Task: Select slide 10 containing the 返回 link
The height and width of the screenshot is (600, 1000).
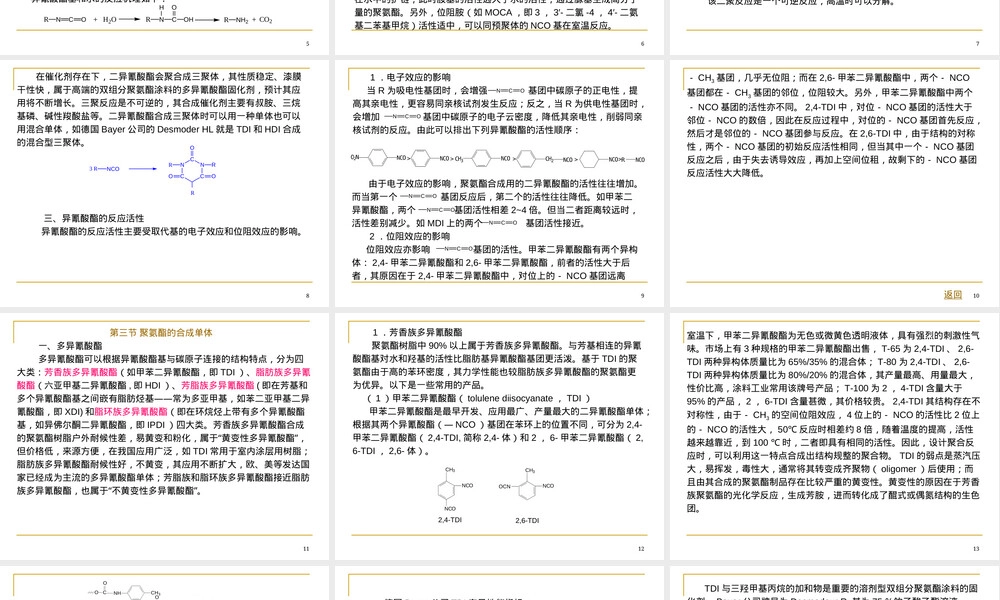Action: (834, 184)
